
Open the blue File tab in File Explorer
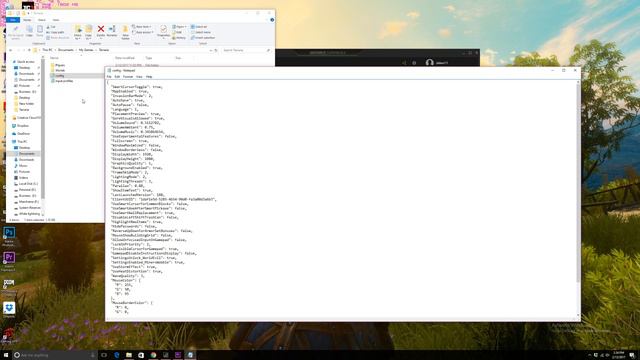(x=13, y=20)
